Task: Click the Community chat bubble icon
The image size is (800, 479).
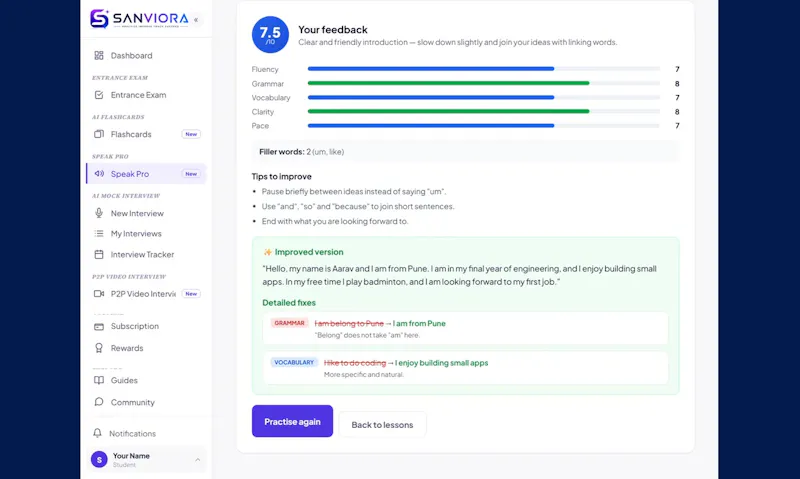Action: pos(99,402)
